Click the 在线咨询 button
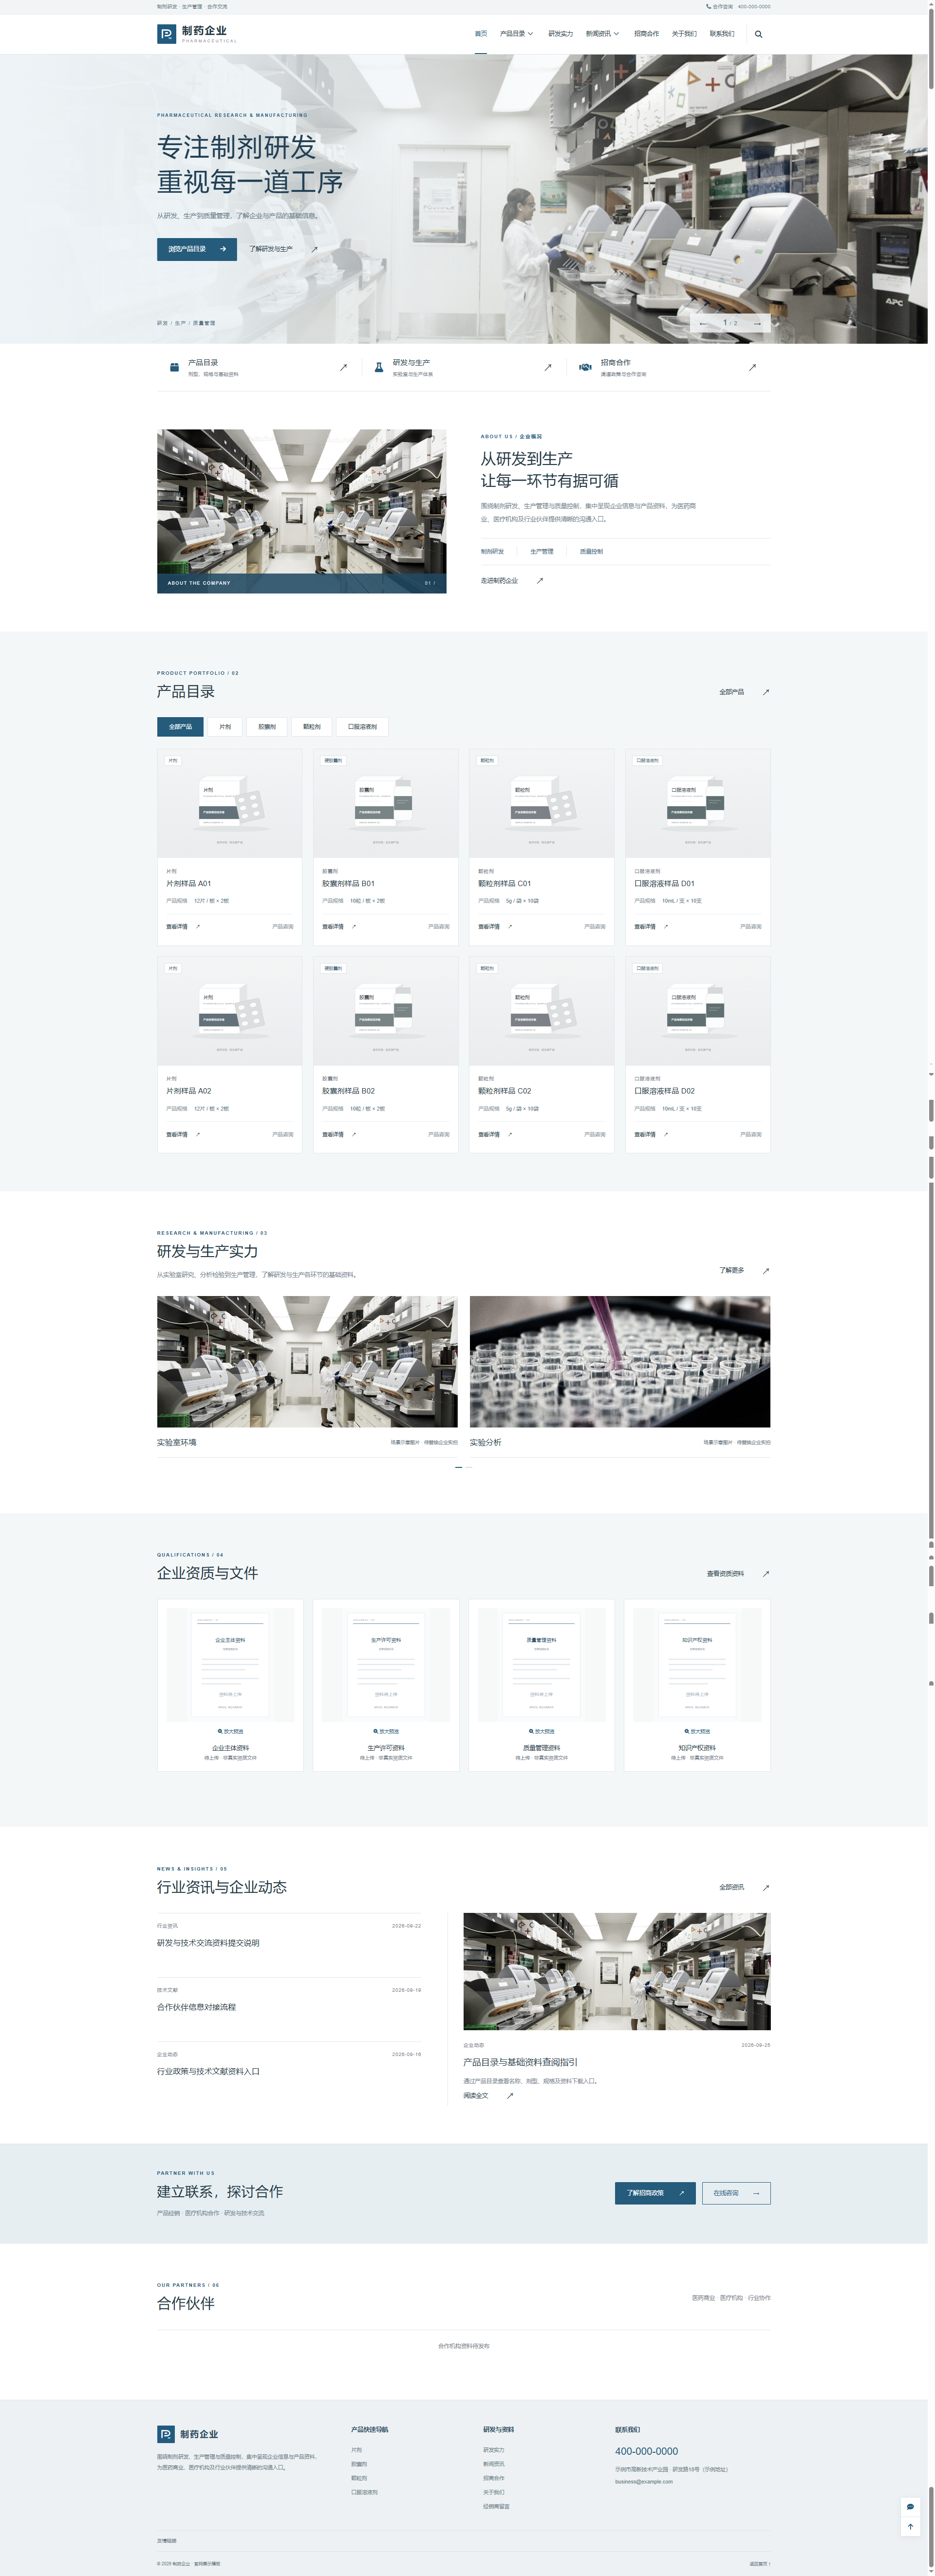 pyautogui.click(x=735, y=2193)
